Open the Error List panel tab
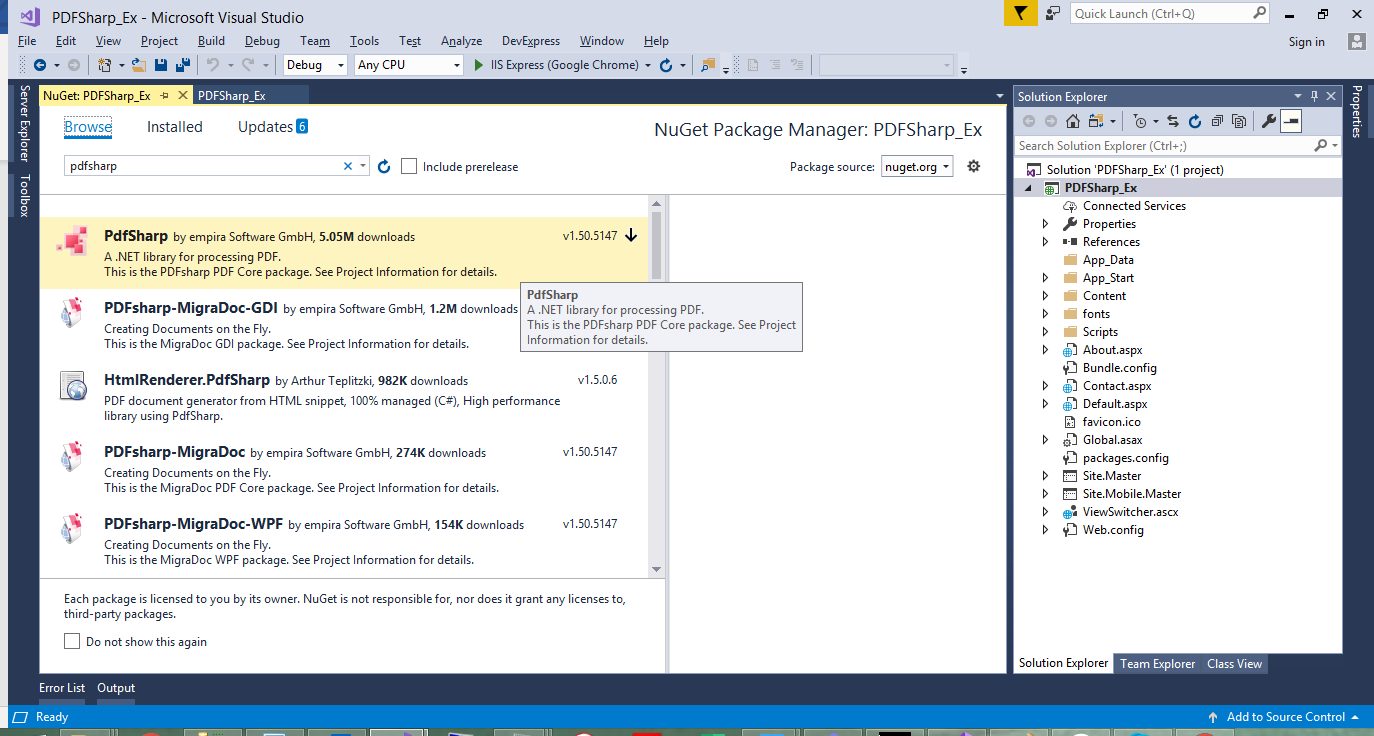Image resolution: width=1374 pixels, height=736 pixels. click(62, 688)
